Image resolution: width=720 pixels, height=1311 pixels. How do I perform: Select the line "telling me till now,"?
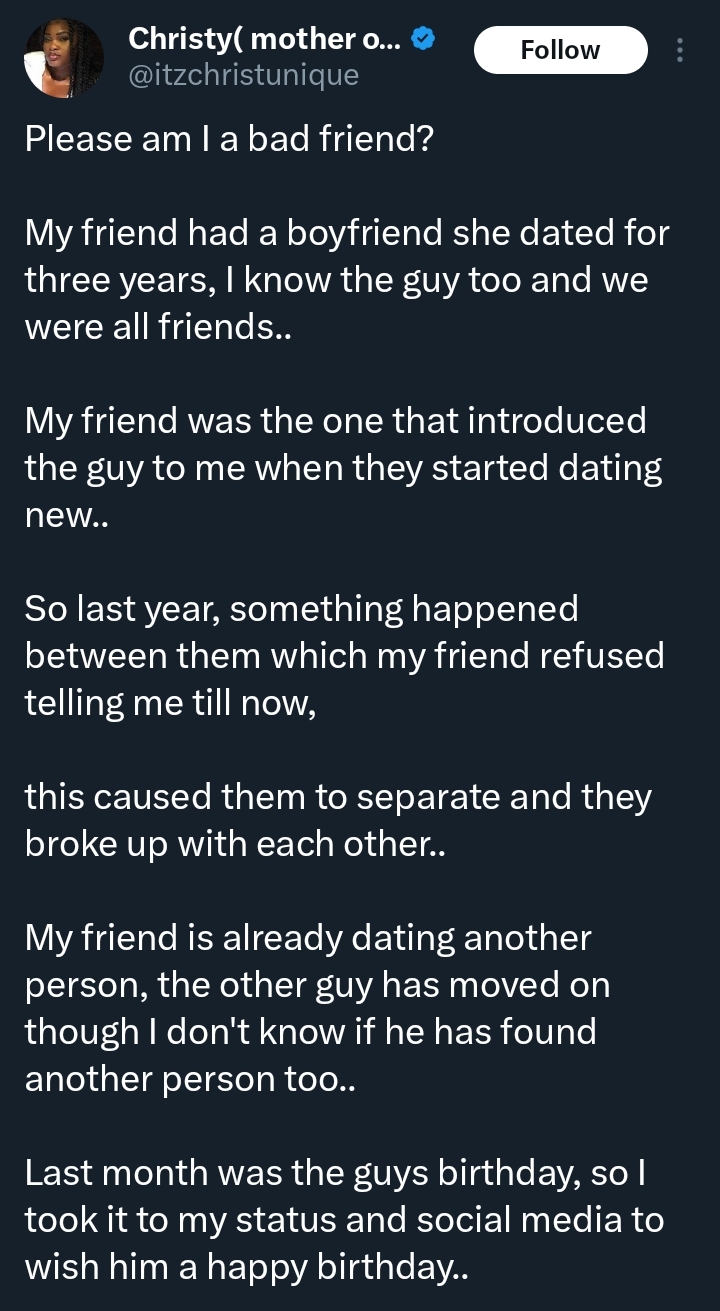coord(171,703)
